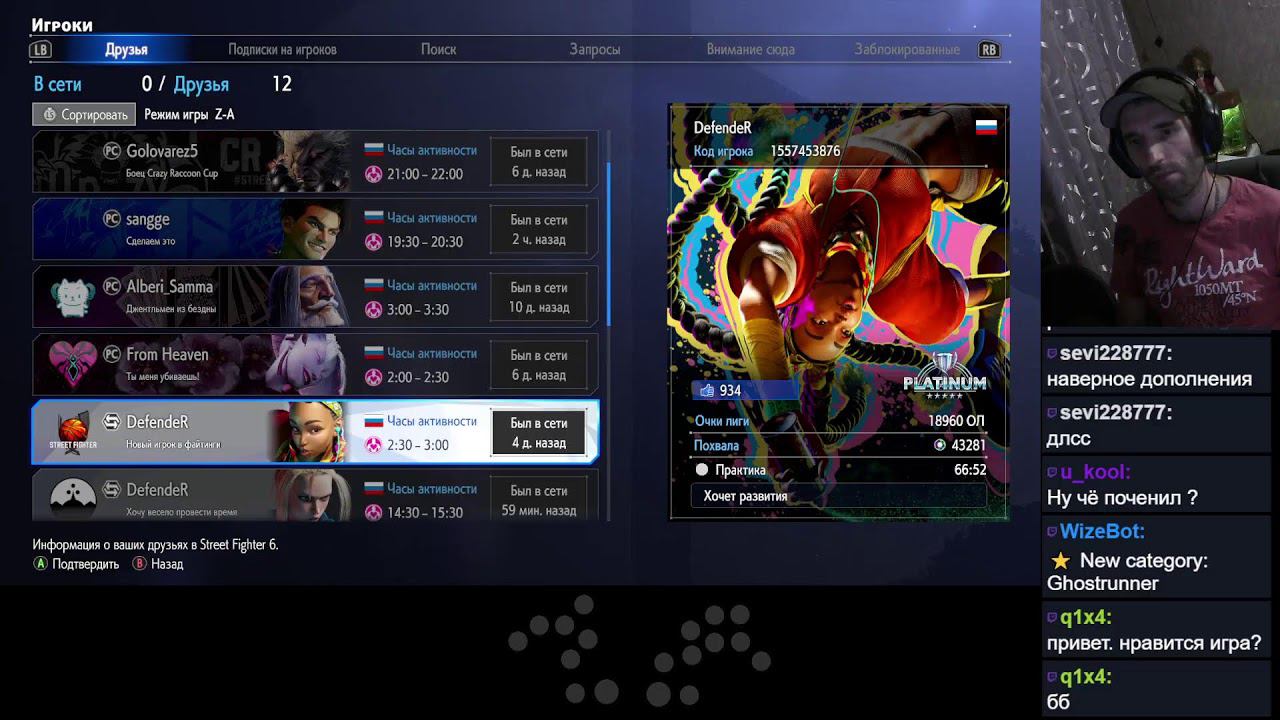The image size is (1280, 720).
Task: Switch to the Друзья tab
Action: tap(126, 49)
